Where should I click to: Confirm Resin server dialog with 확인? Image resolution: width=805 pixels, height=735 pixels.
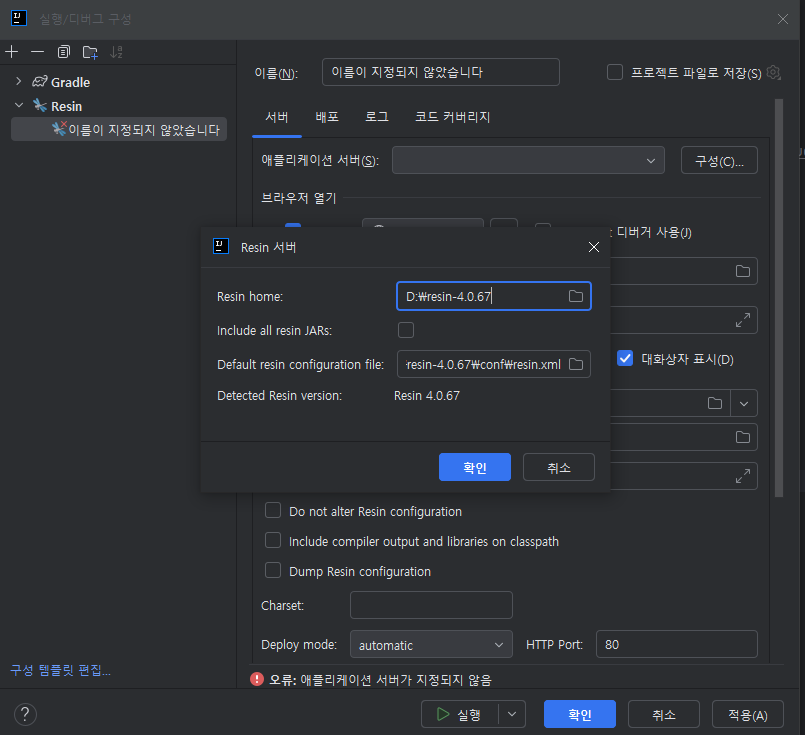click(474, 467)
